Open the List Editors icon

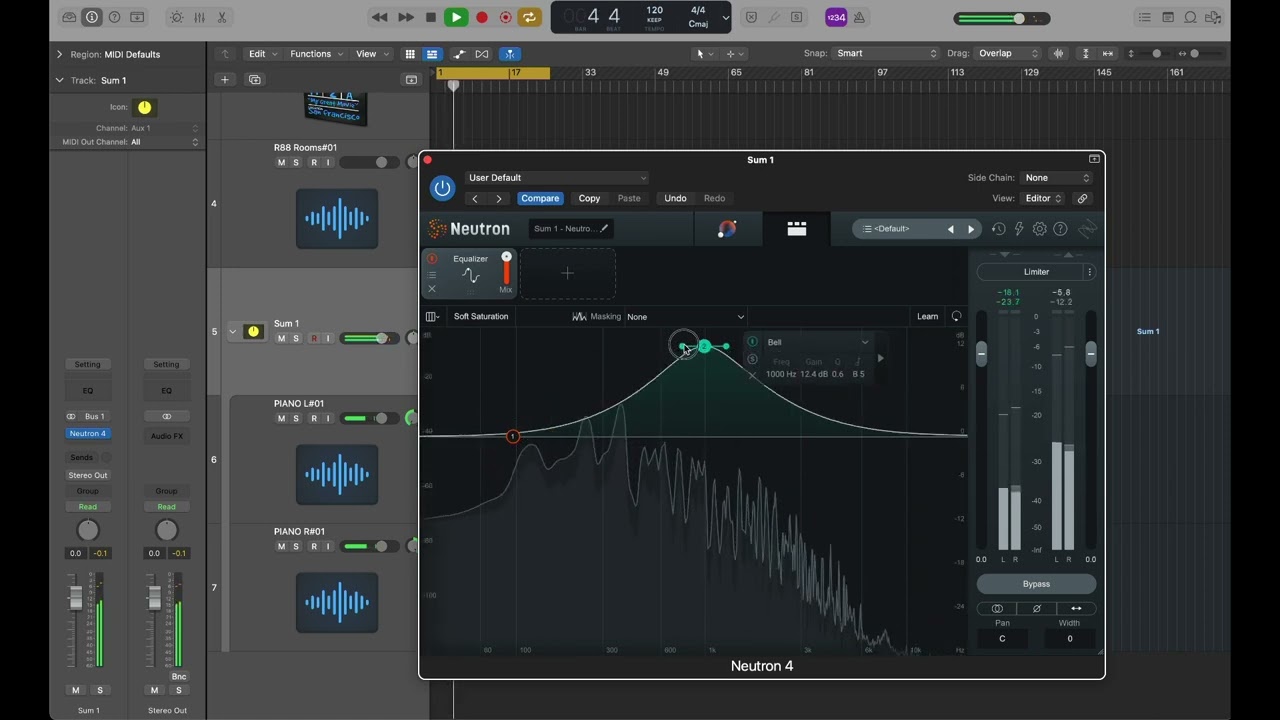(1145, 17)
